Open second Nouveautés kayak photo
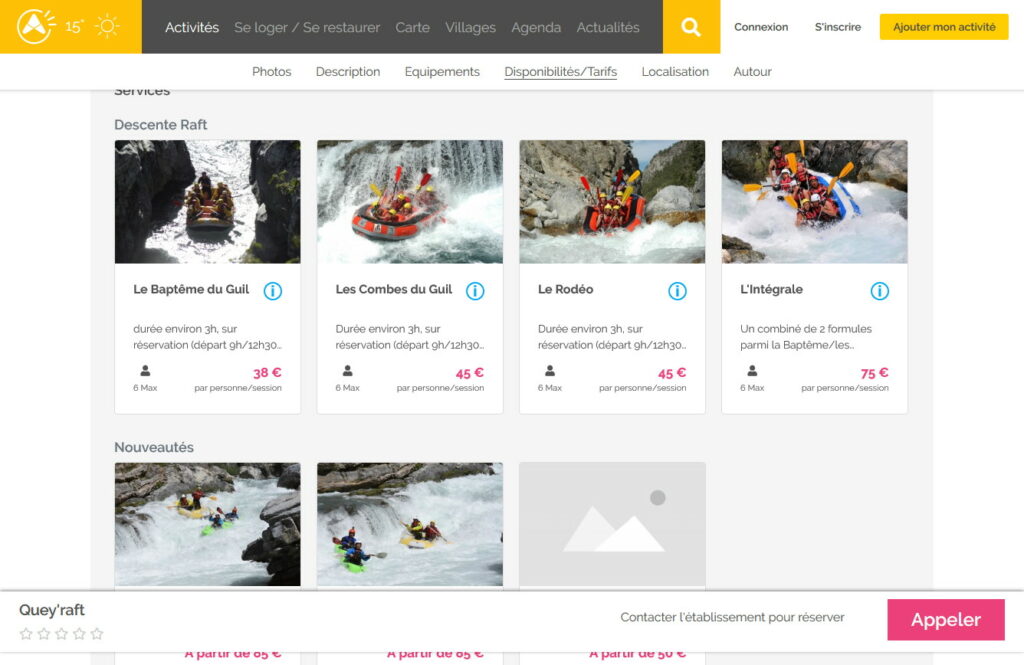Image resolution: width=1024 pixels, height=665 pixels. (410, 524)
